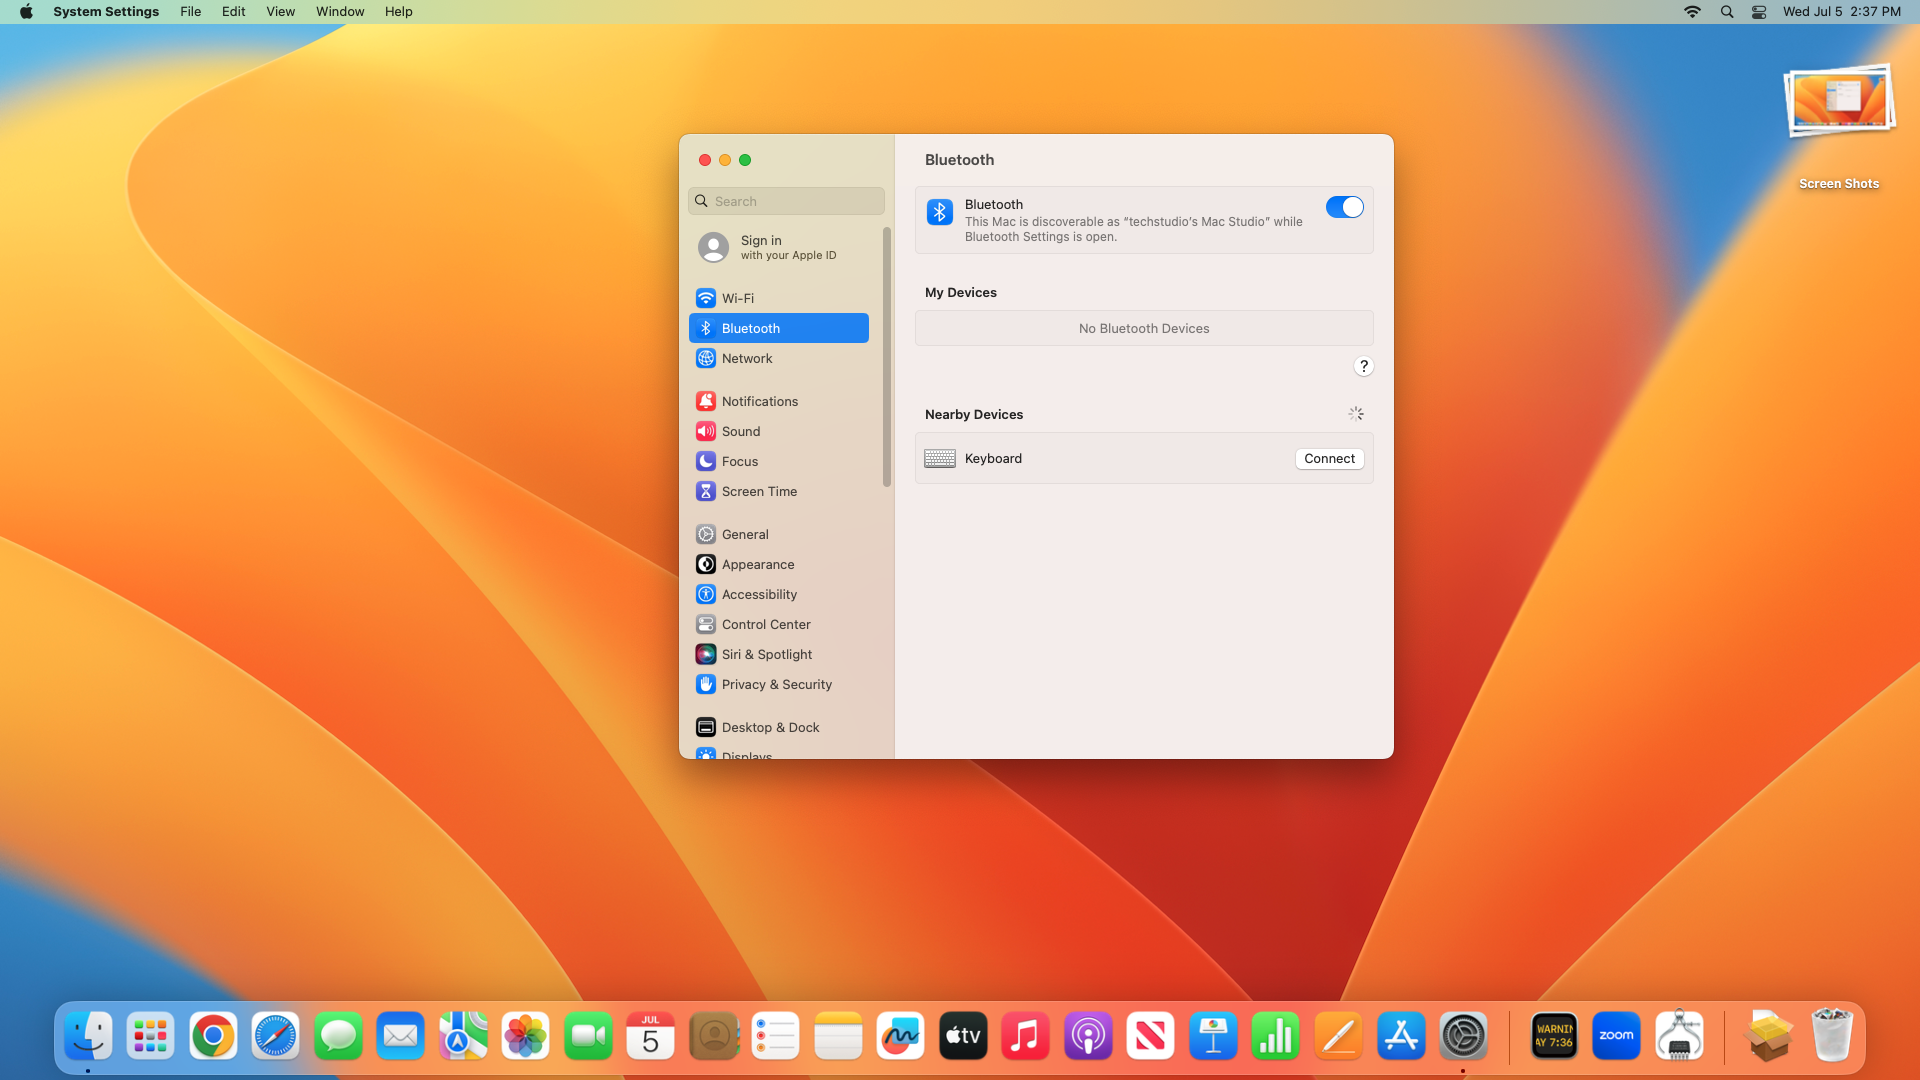Open Network settings in sidebar
Screen dimensions: 1920x1080
pos(779,358)
